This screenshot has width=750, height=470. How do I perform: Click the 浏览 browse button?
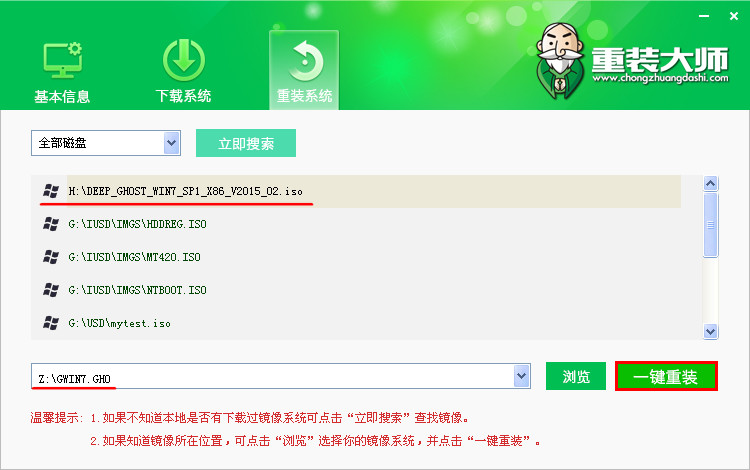[576, 376]
